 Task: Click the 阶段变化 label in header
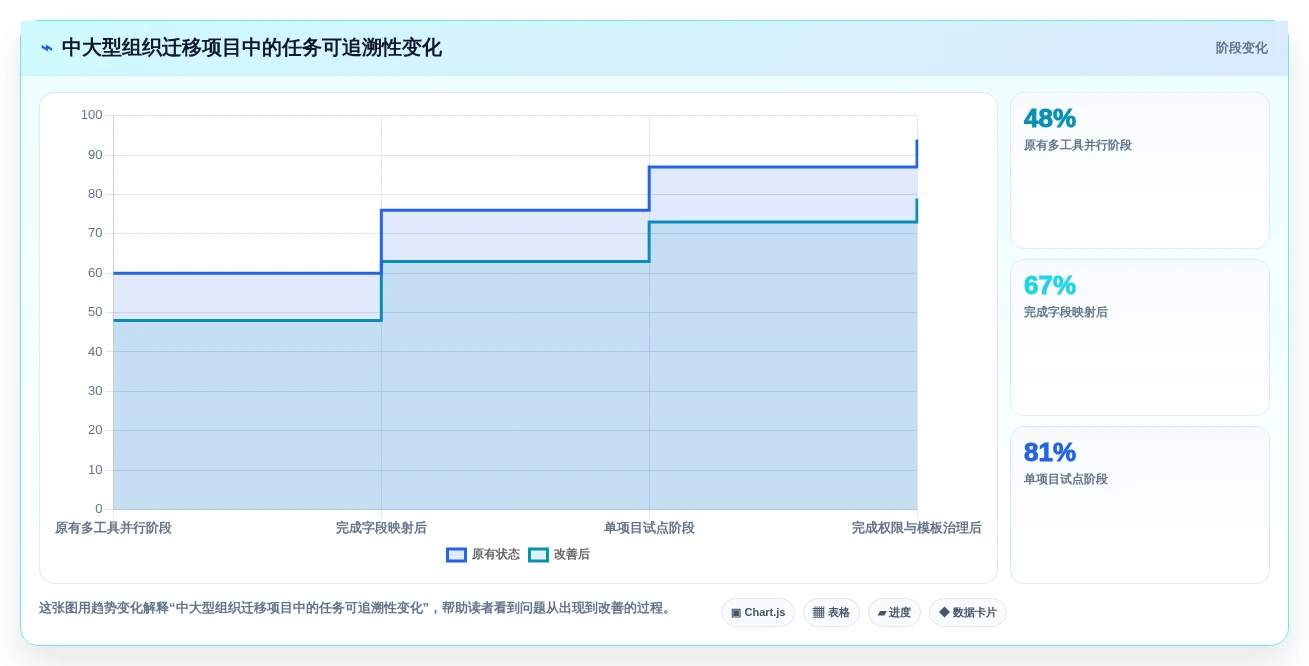(1241, 48)
